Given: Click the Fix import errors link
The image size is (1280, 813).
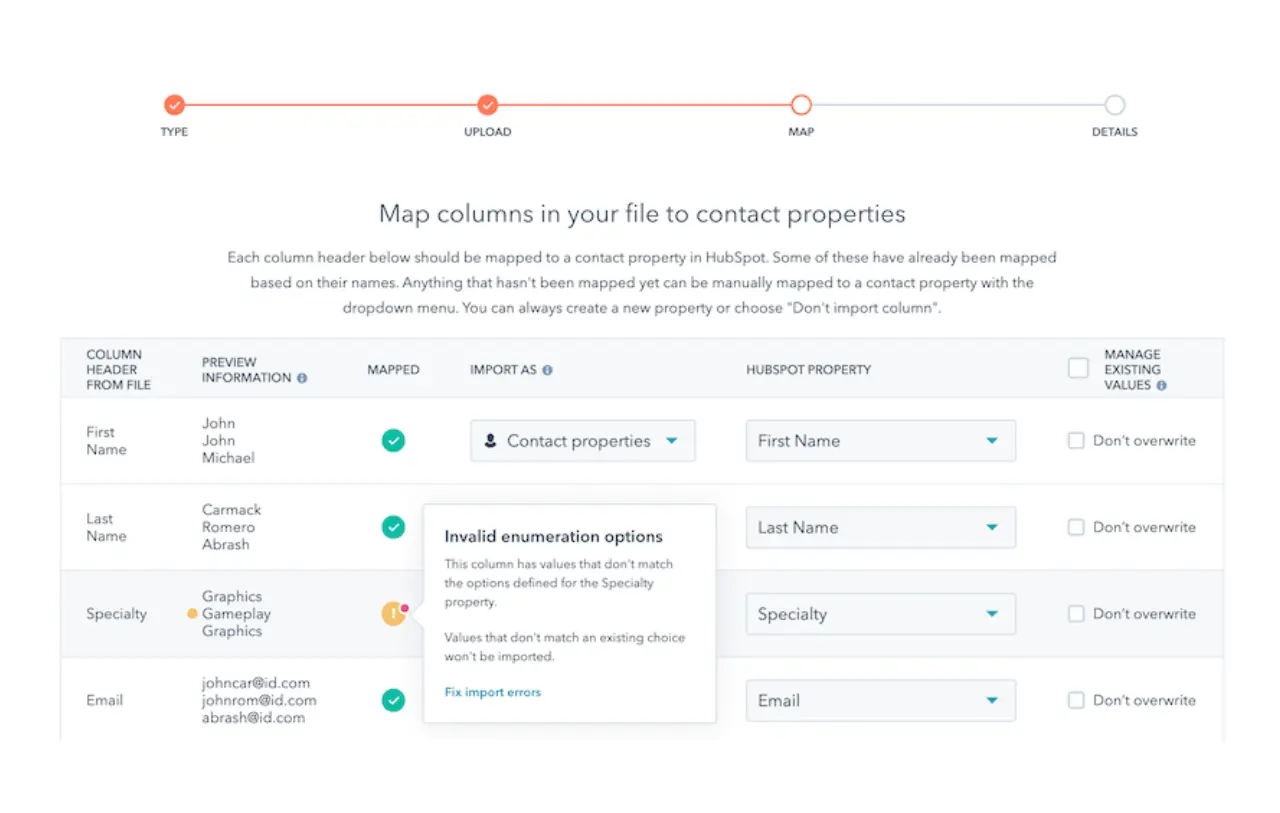Looking at the screenshot, I should [x=492, y=691].
